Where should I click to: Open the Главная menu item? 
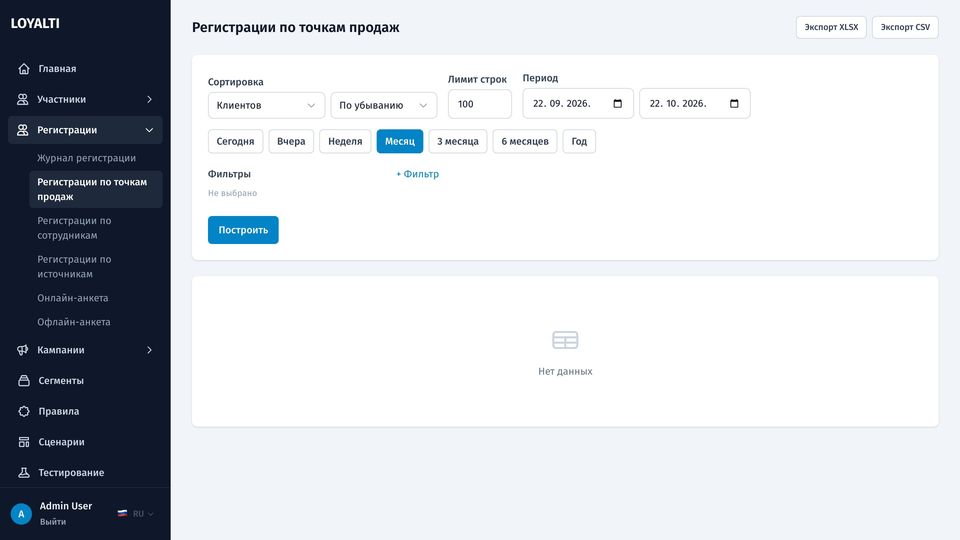[x=85, y=69]
